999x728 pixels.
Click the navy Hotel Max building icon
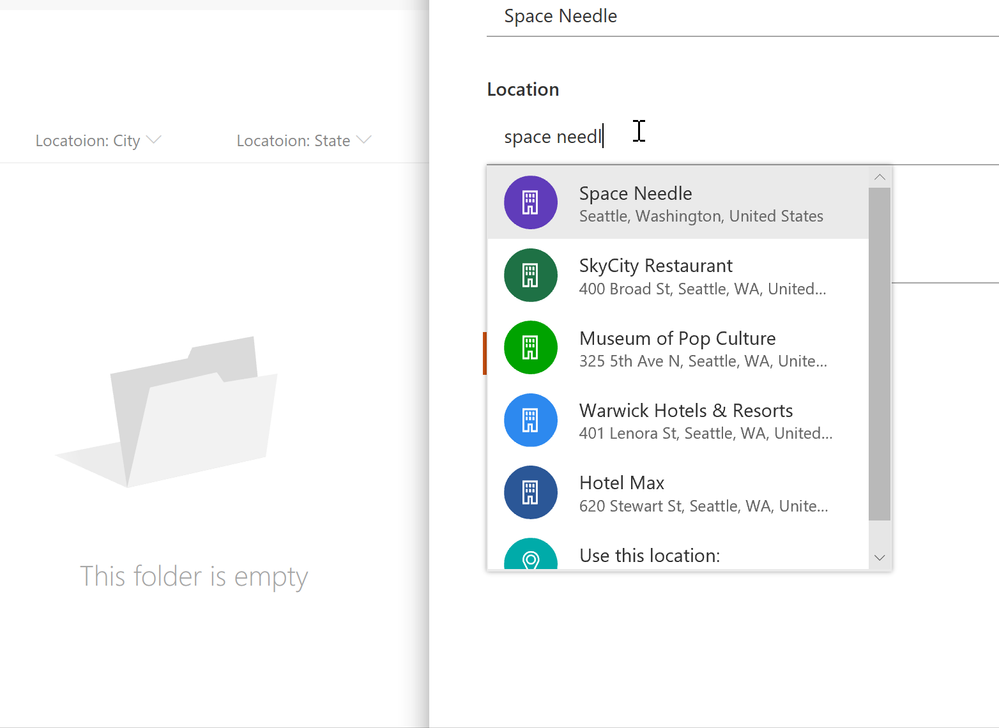[x=530, y=492]
